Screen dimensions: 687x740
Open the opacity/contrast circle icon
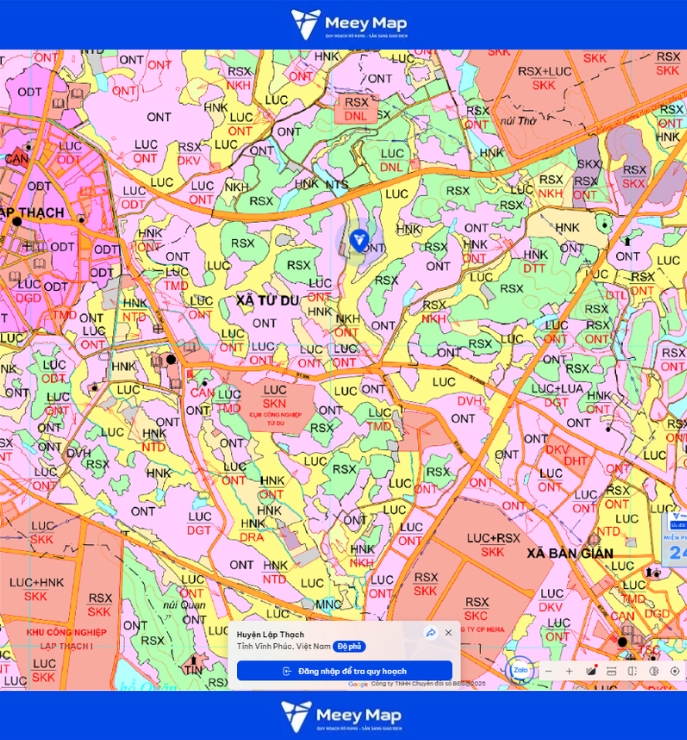click(x=653, y=671)
